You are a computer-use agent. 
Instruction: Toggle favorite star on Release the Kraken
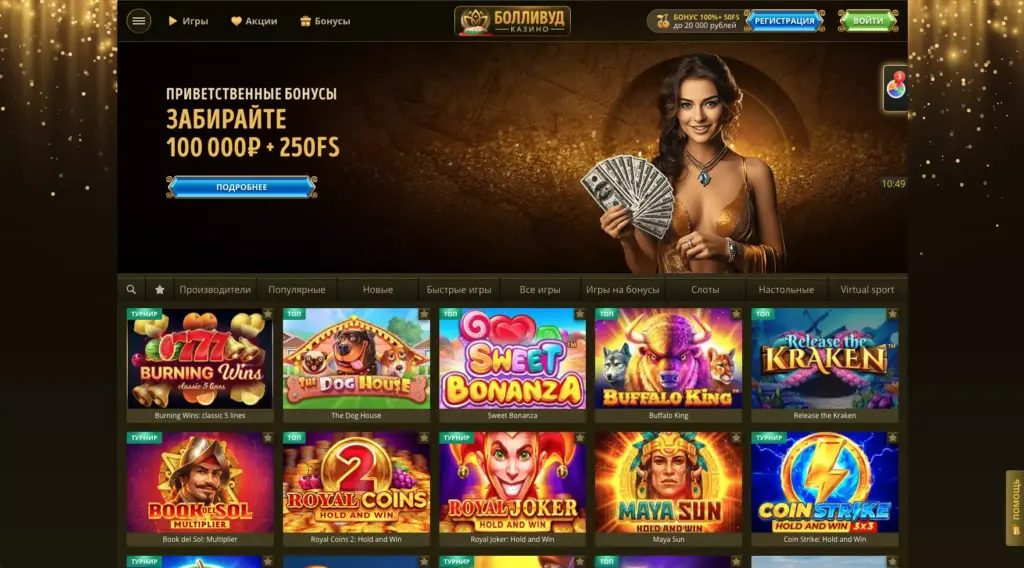pyautogui.click(x=892, y=314)
